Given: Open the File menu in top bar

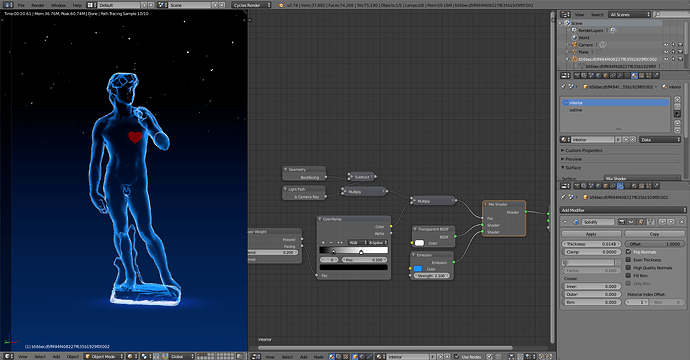Looking at the screenshot, I should [21, 5].
